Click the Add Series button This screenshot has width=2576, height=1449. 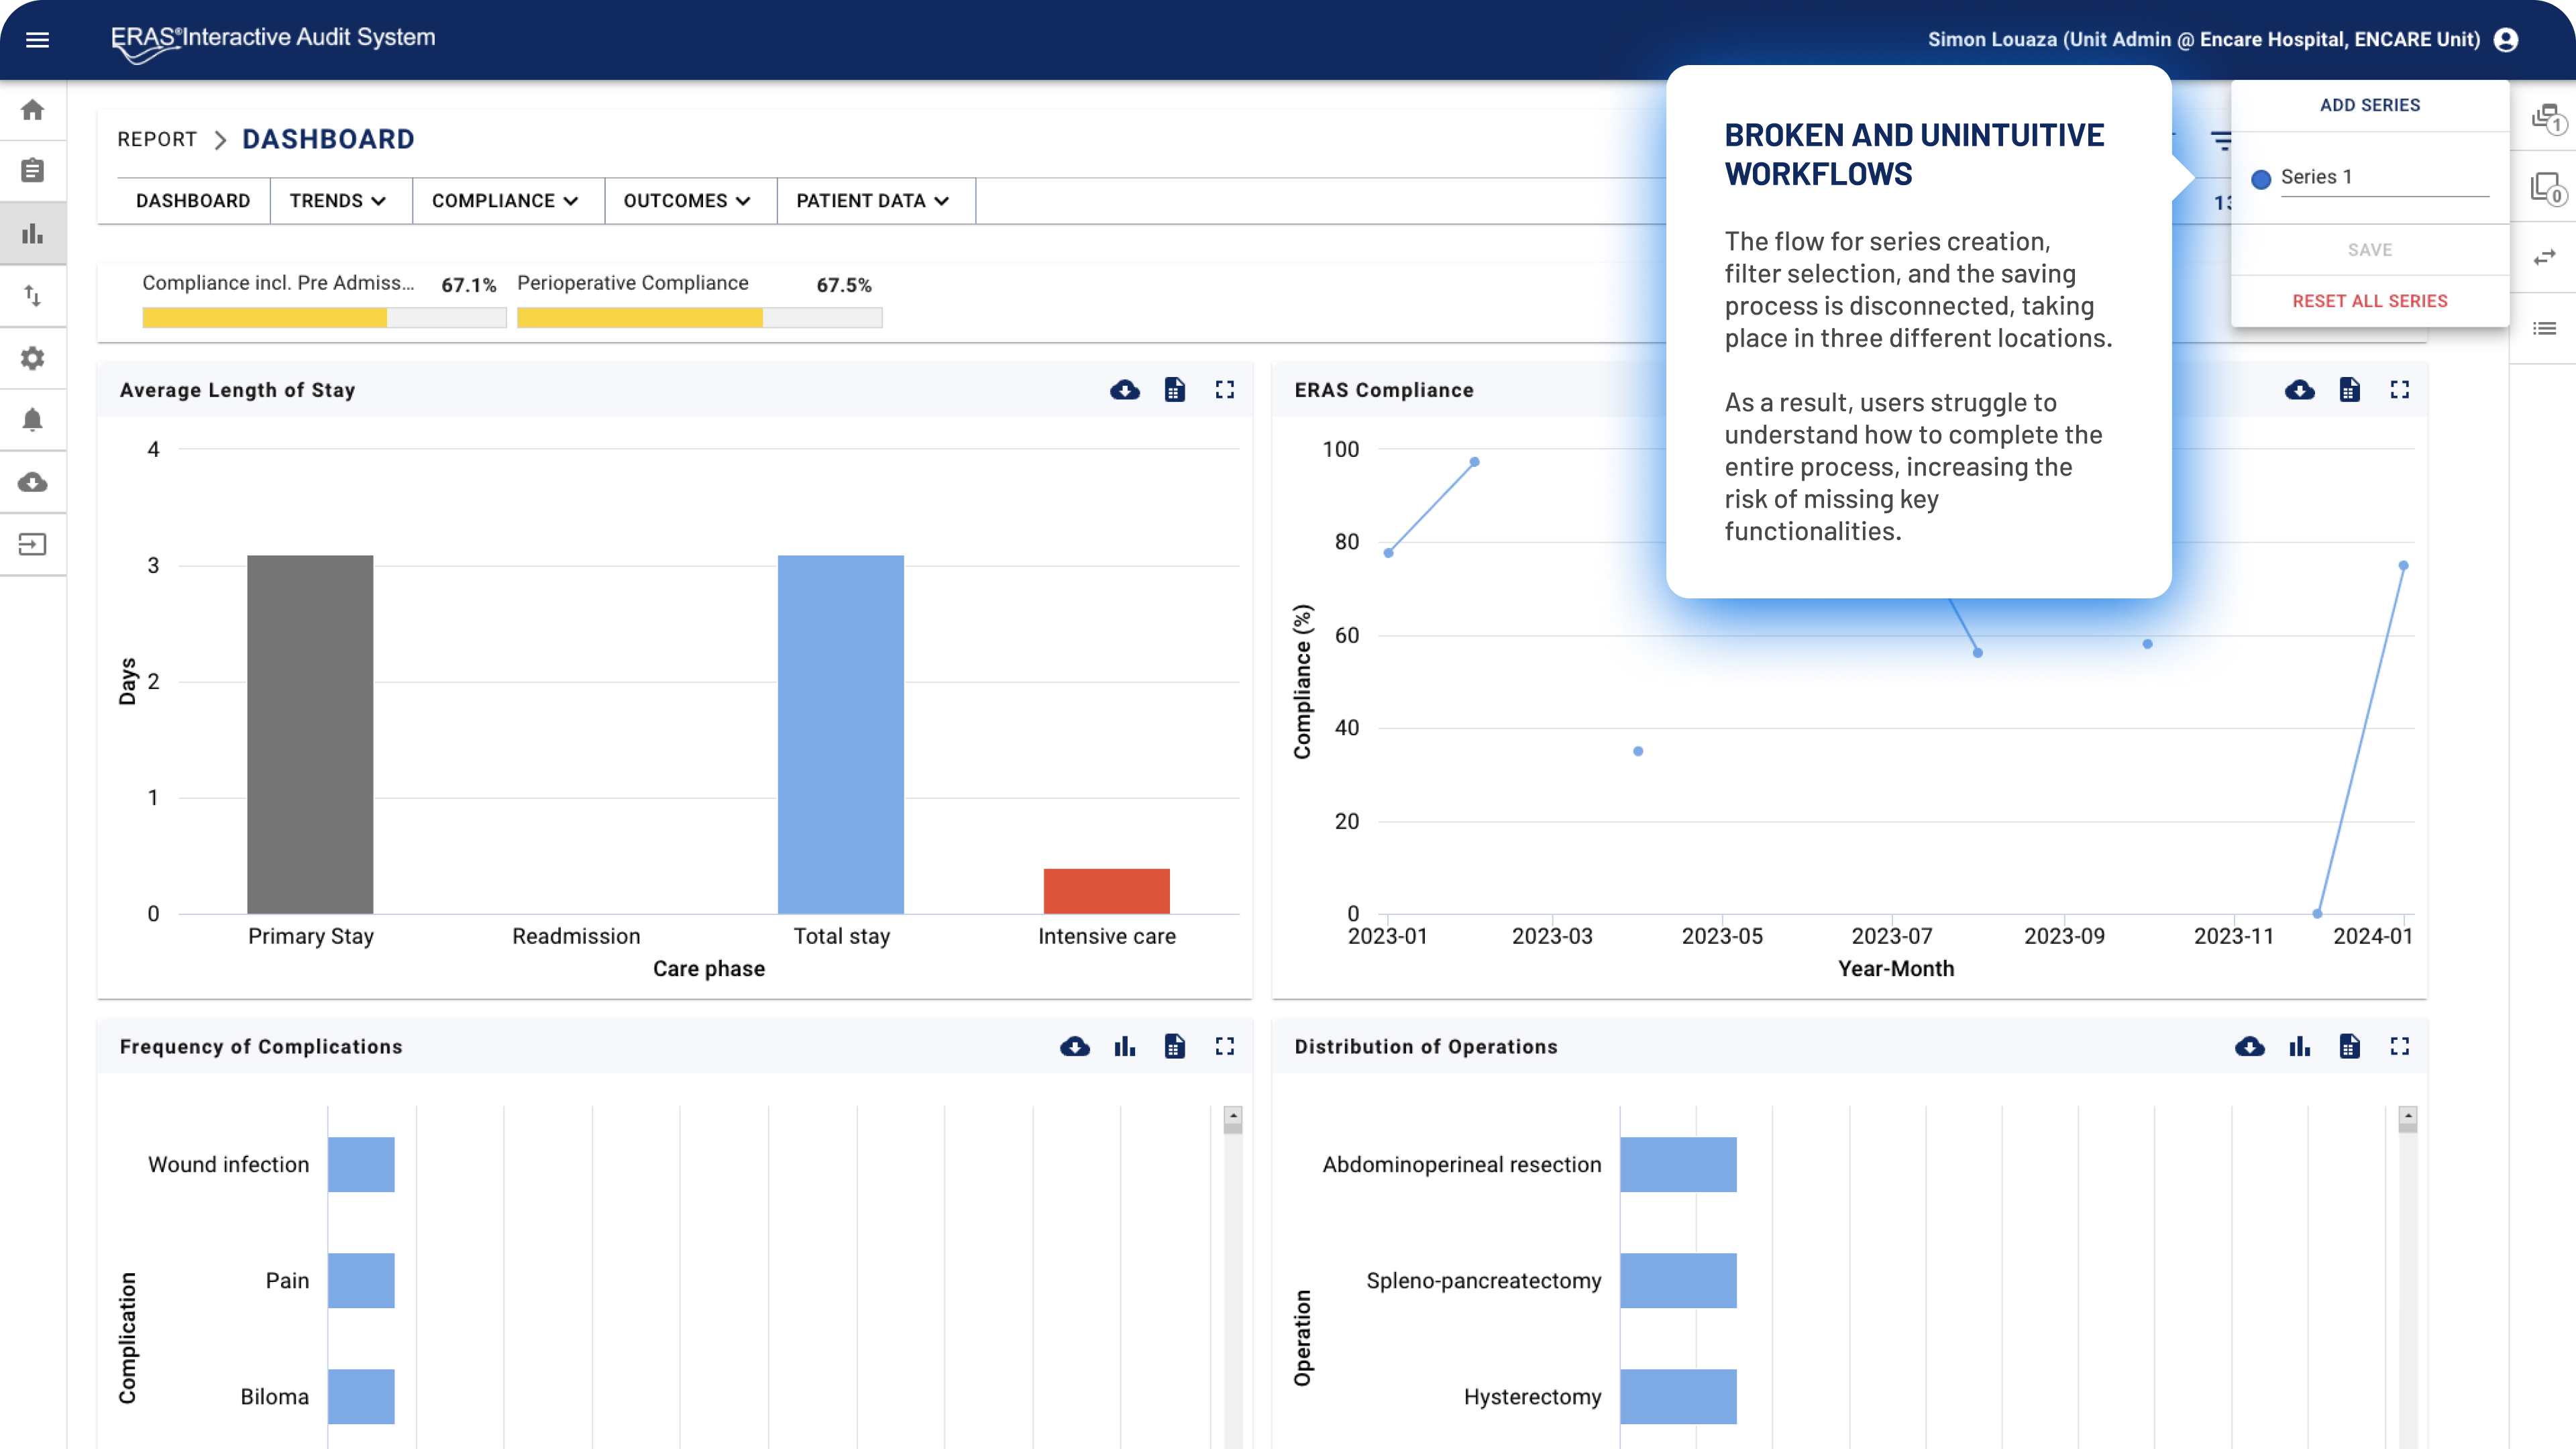point(2370,105)
